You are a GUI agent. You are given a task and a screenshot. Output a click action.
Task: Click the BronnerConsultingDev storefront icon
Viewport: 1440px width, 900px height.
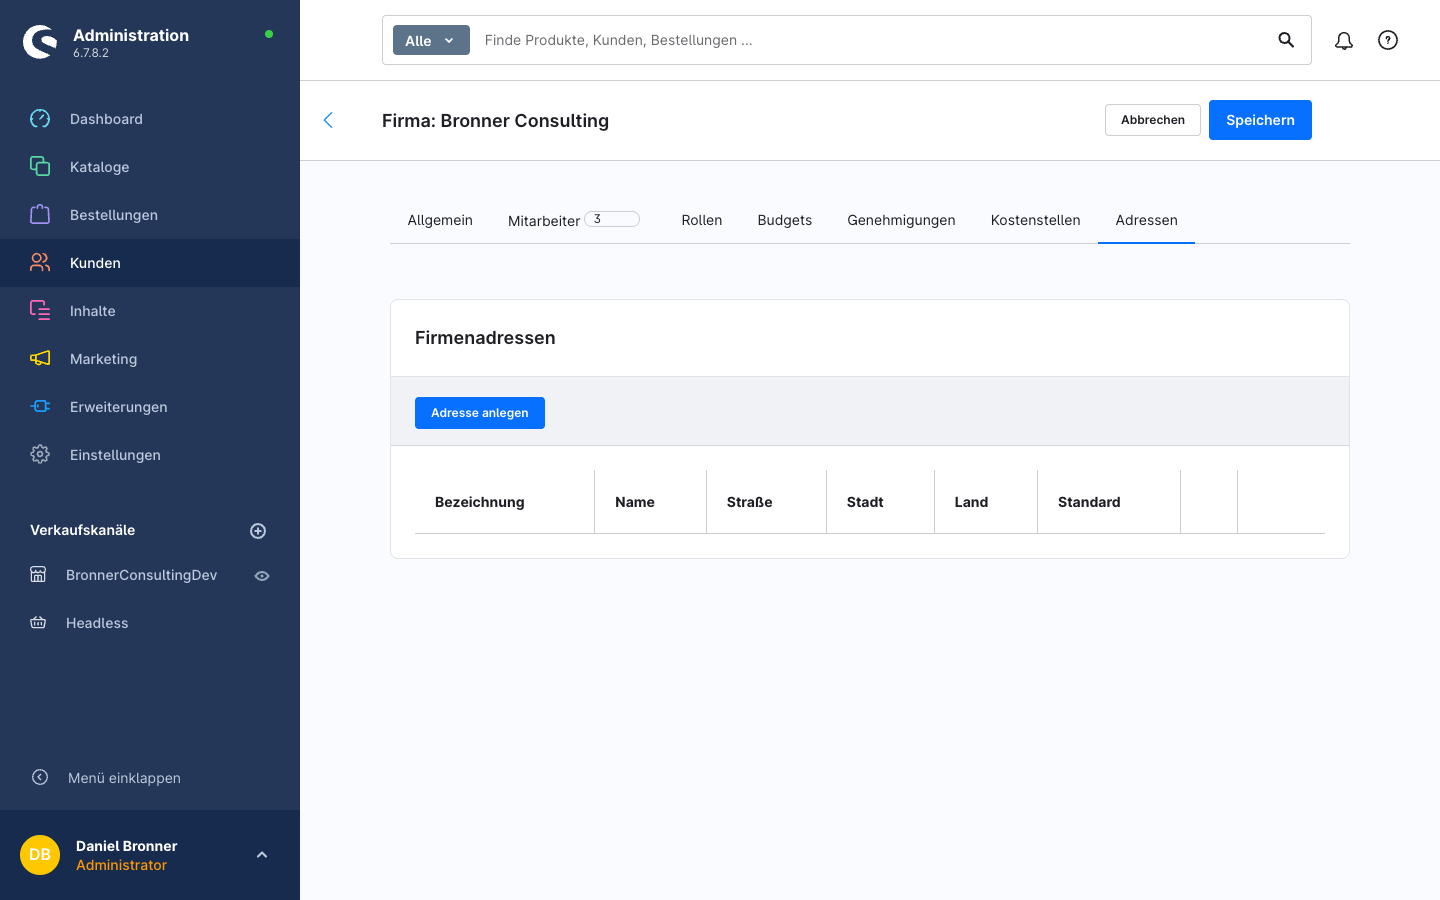point(38,575)
